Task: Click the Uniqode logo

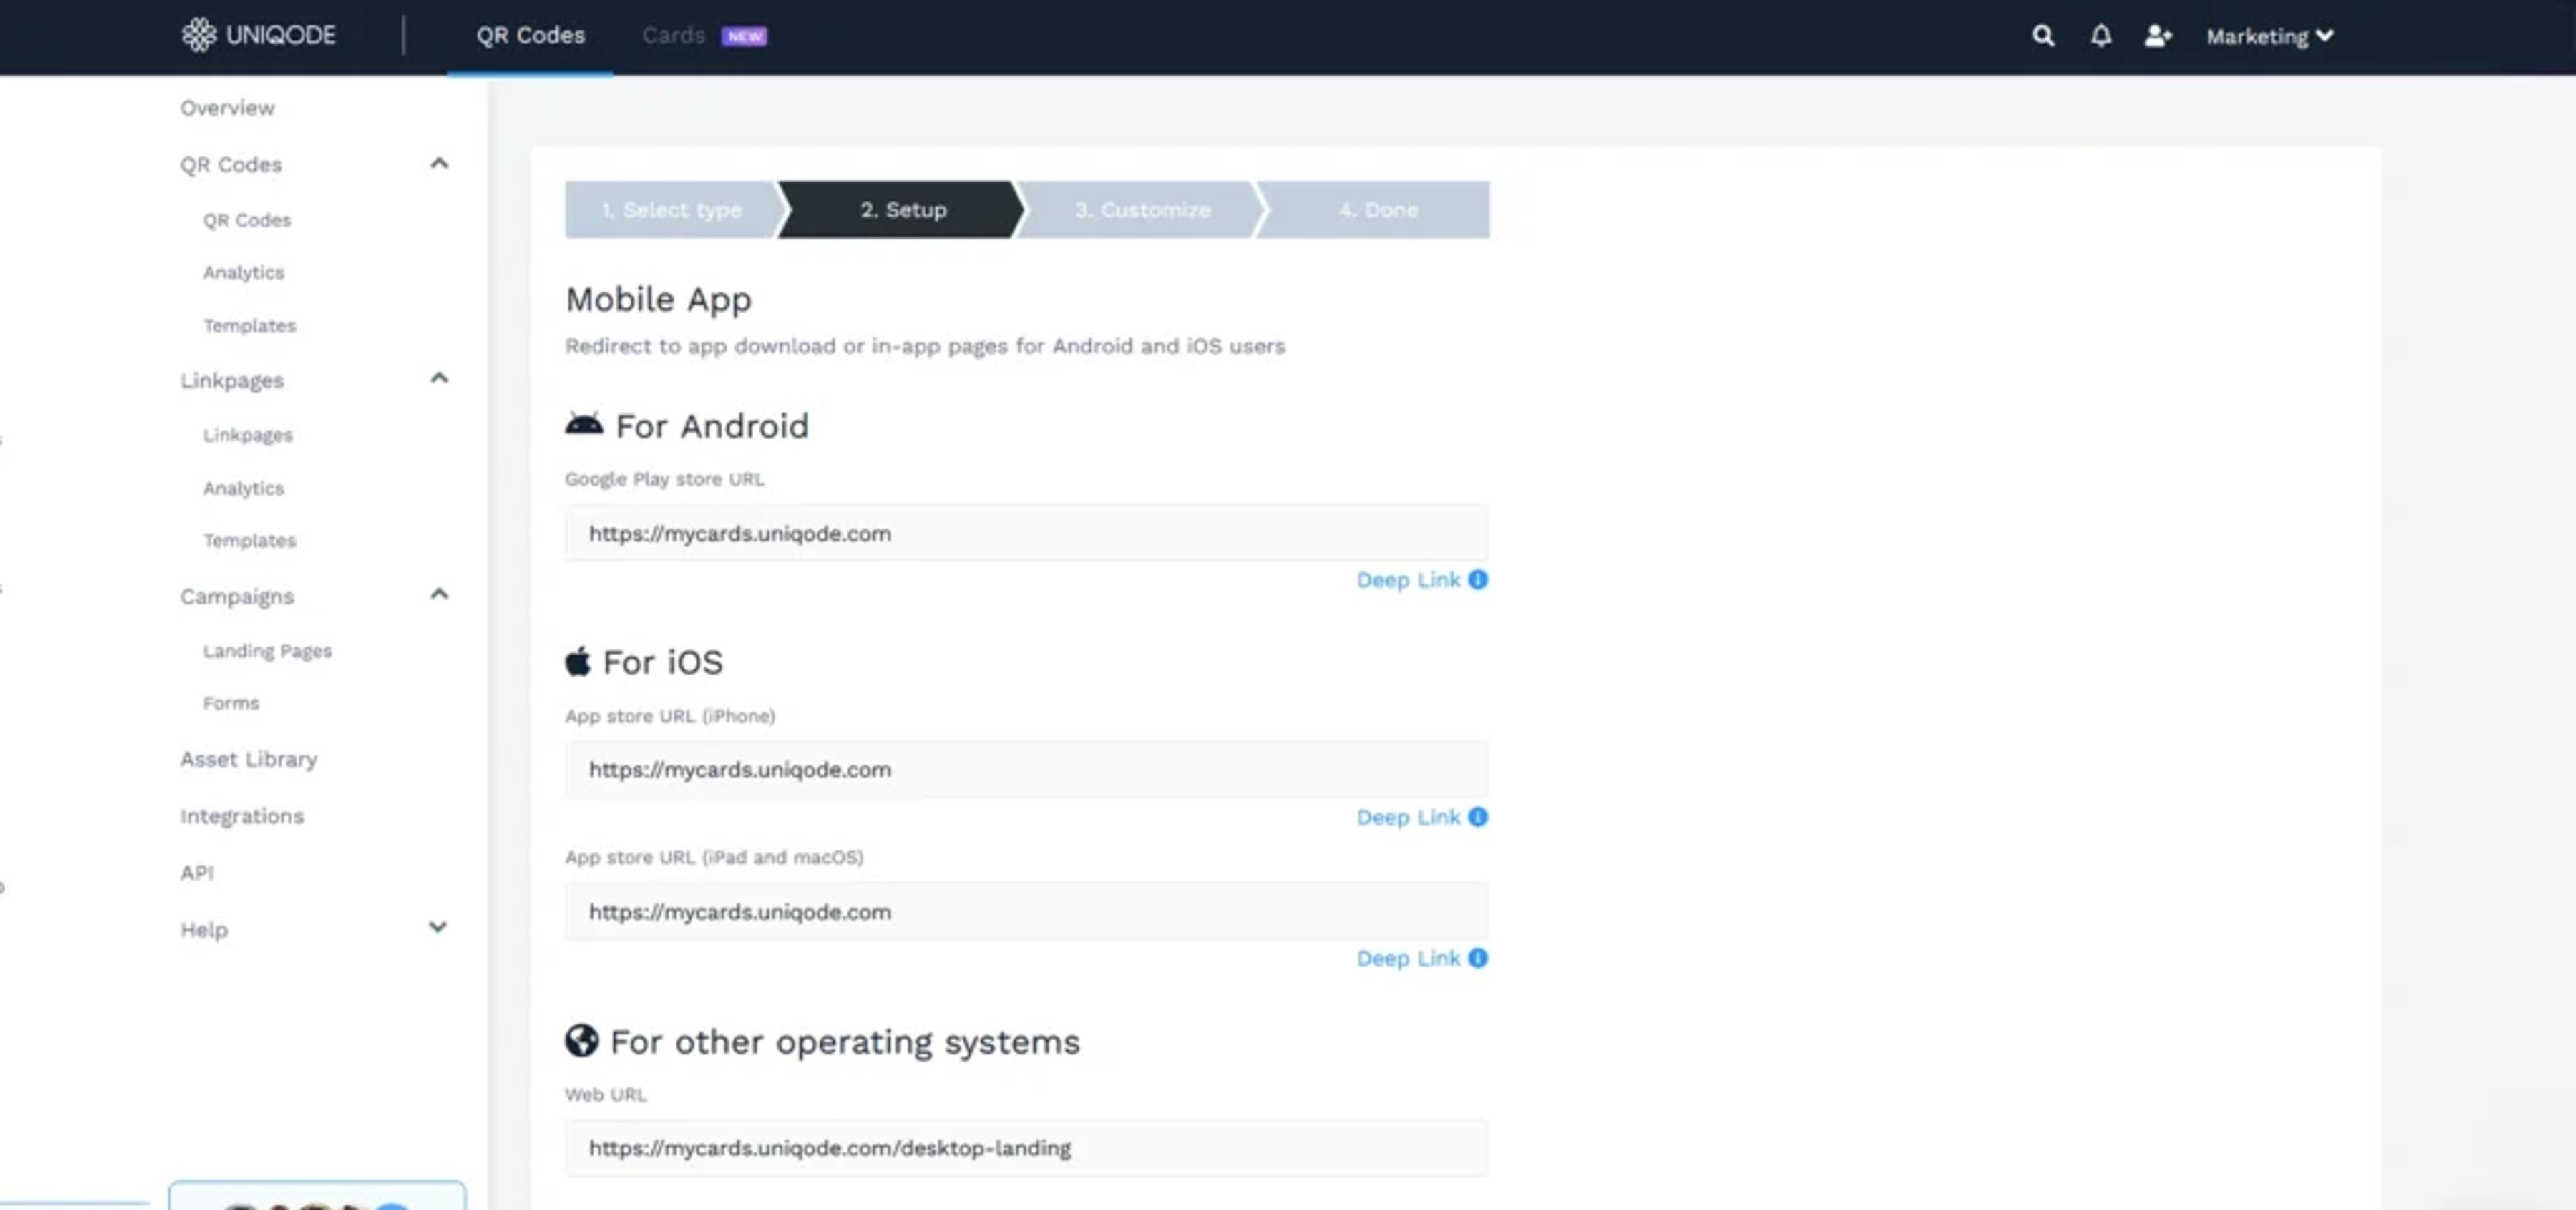Action: click(258, 35)
